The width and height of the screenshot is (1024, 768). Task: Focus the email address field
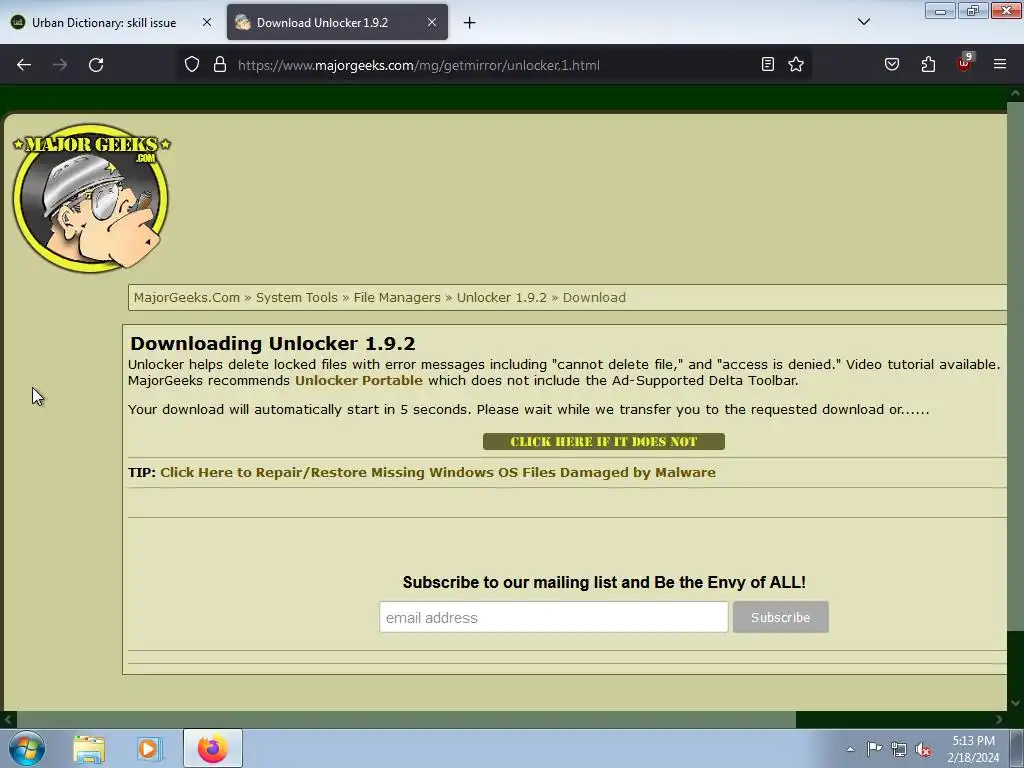pyautogui.click(x=553, y=617)
